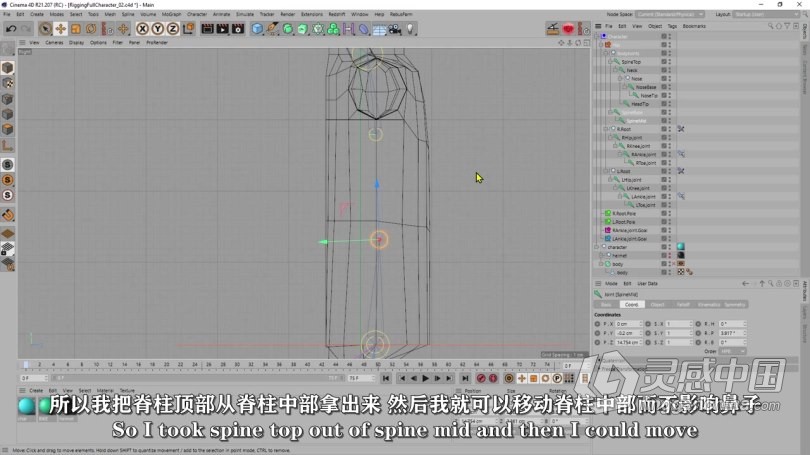Open the Order dropdown in Coordinates
The height and width of the screenshot is (455, 810).
coord(733,351)
